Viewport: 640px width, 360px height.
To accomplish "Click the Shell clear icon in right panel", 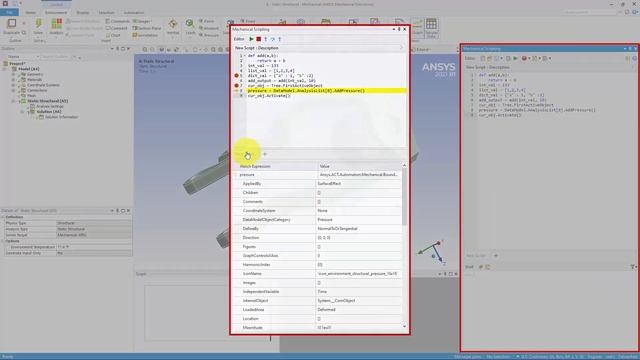I will tap(481, 267).
